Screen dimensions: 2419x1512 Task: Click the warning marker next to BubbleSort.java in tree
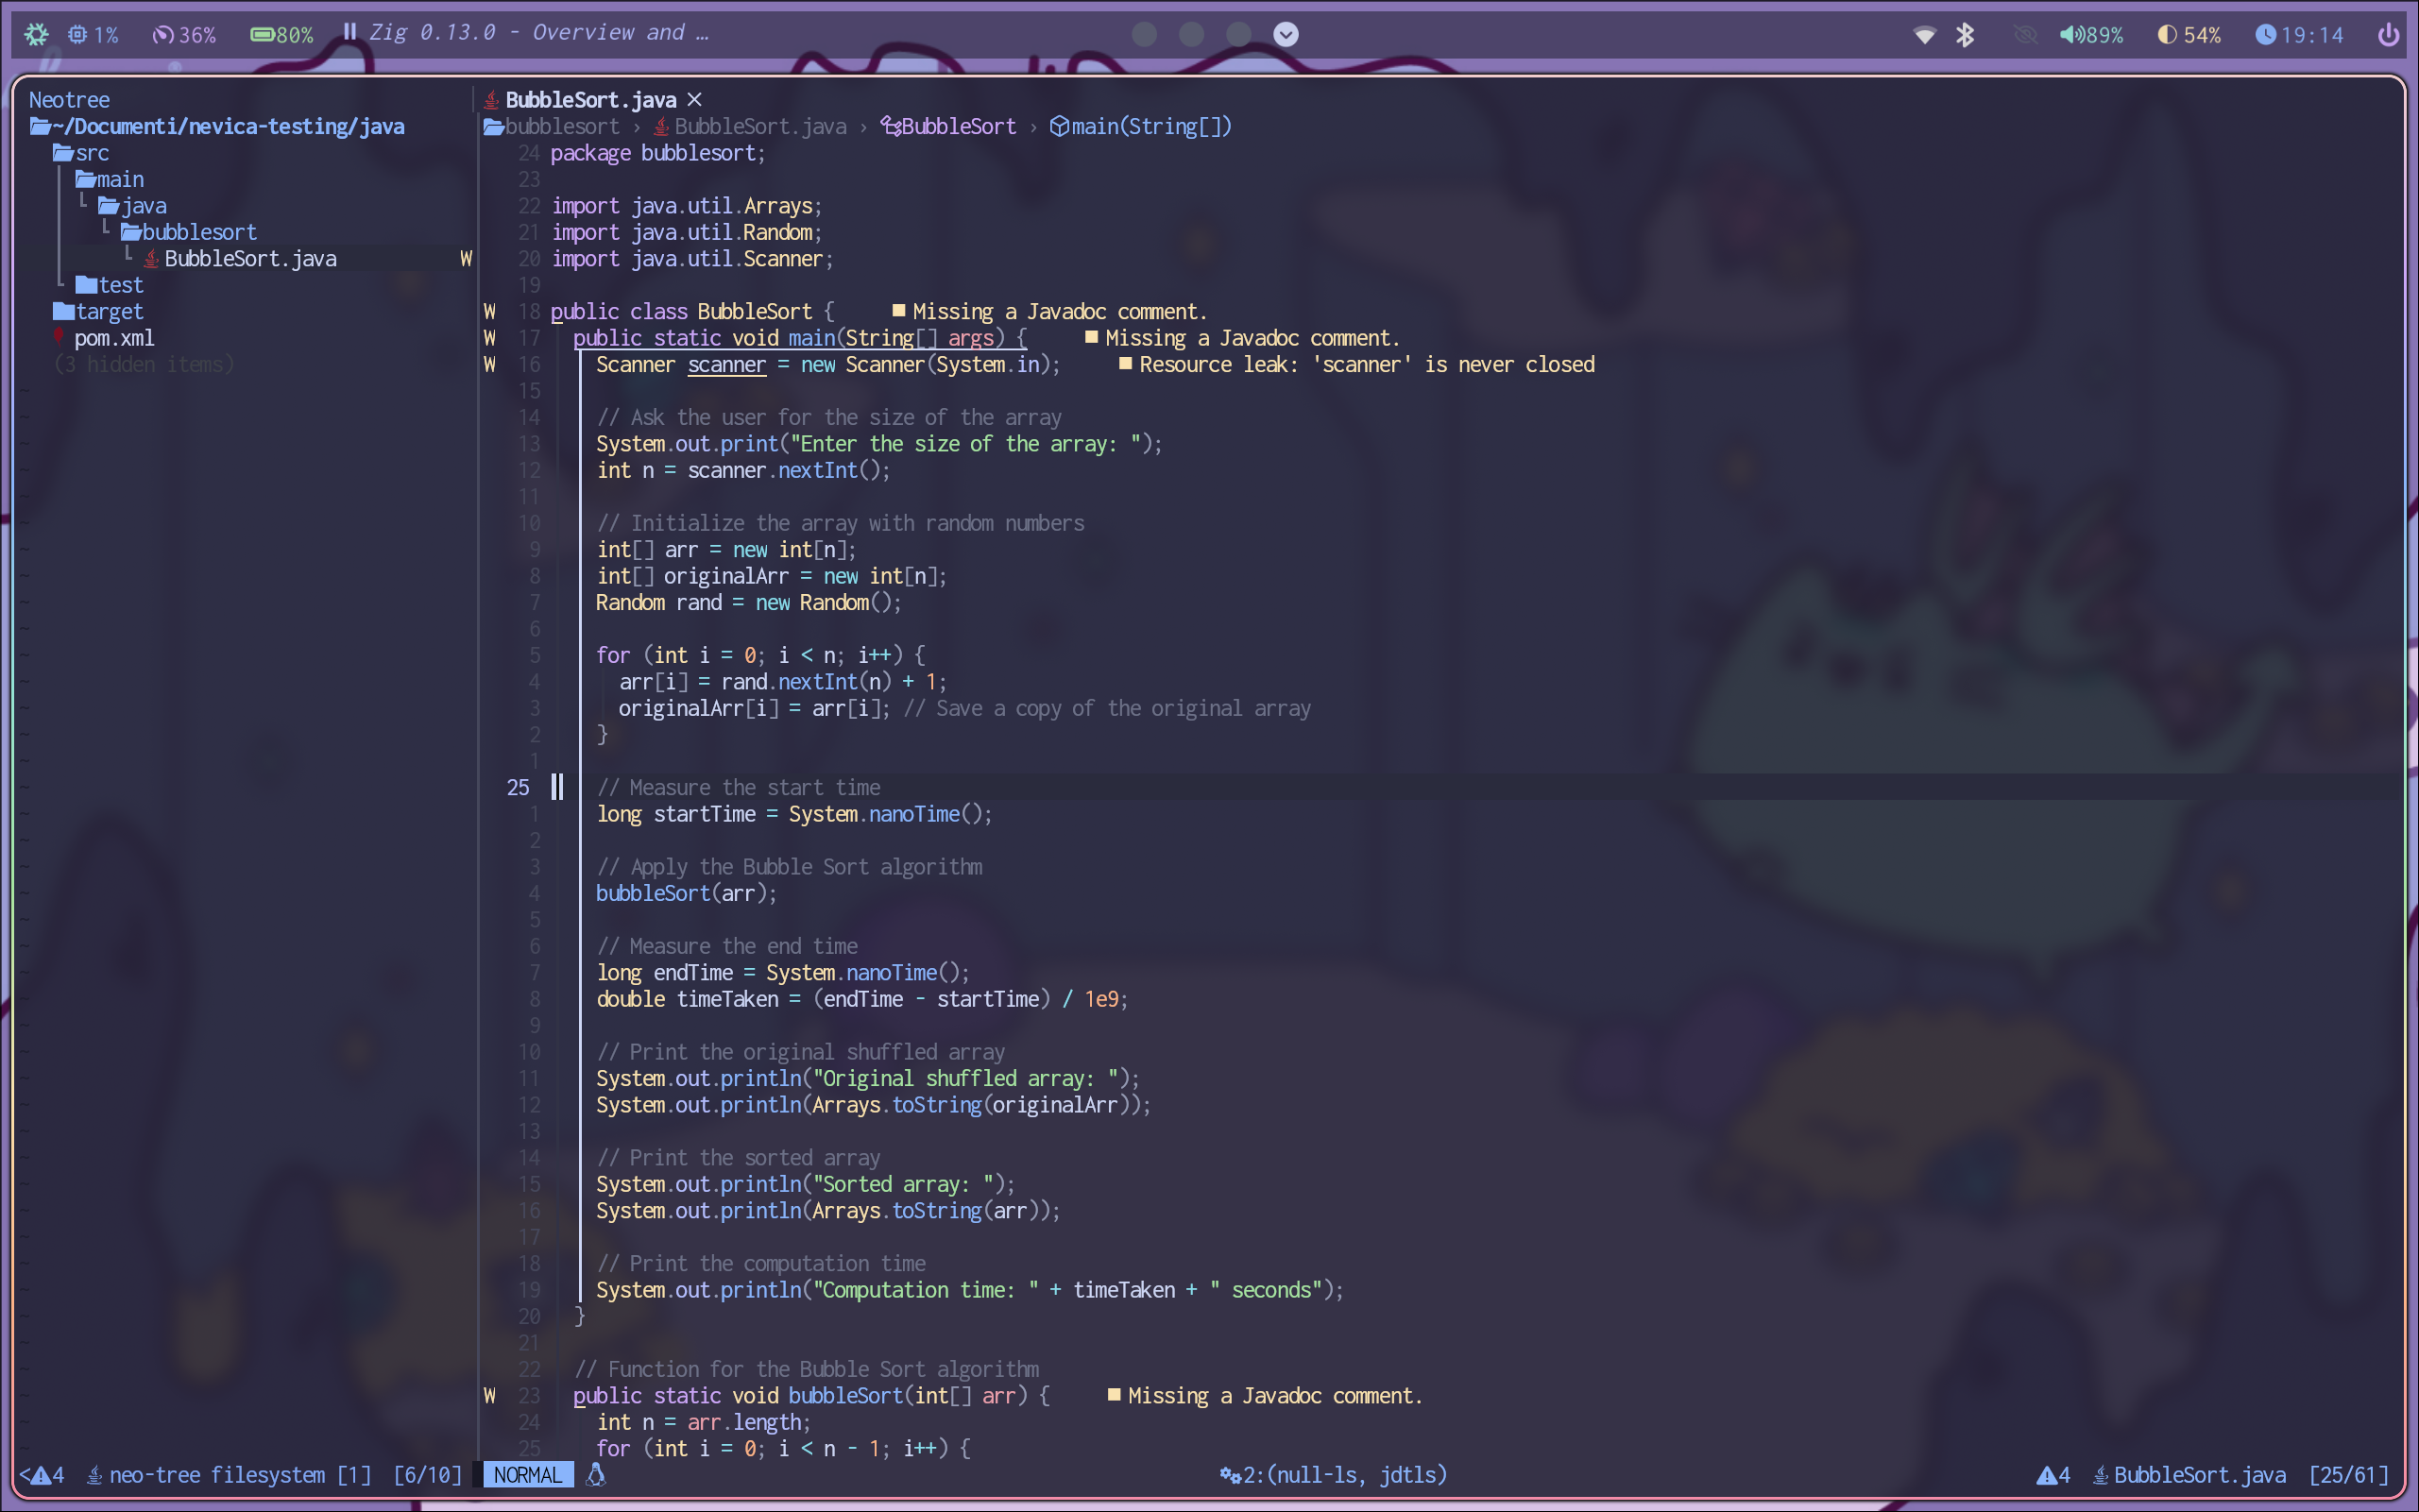466,258
